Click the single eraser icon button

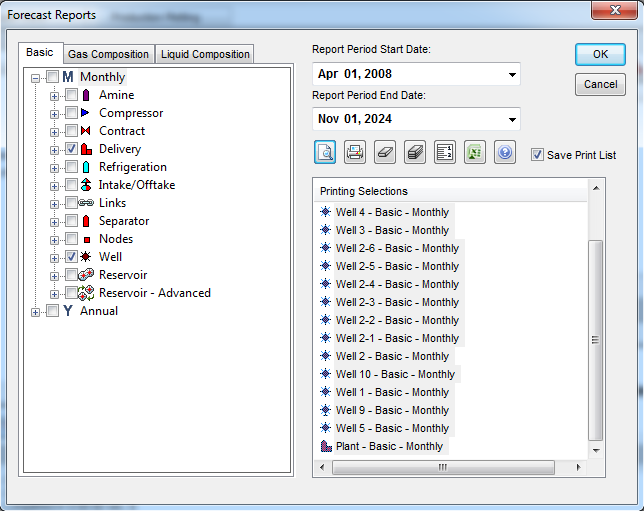[x=385, y=153]
